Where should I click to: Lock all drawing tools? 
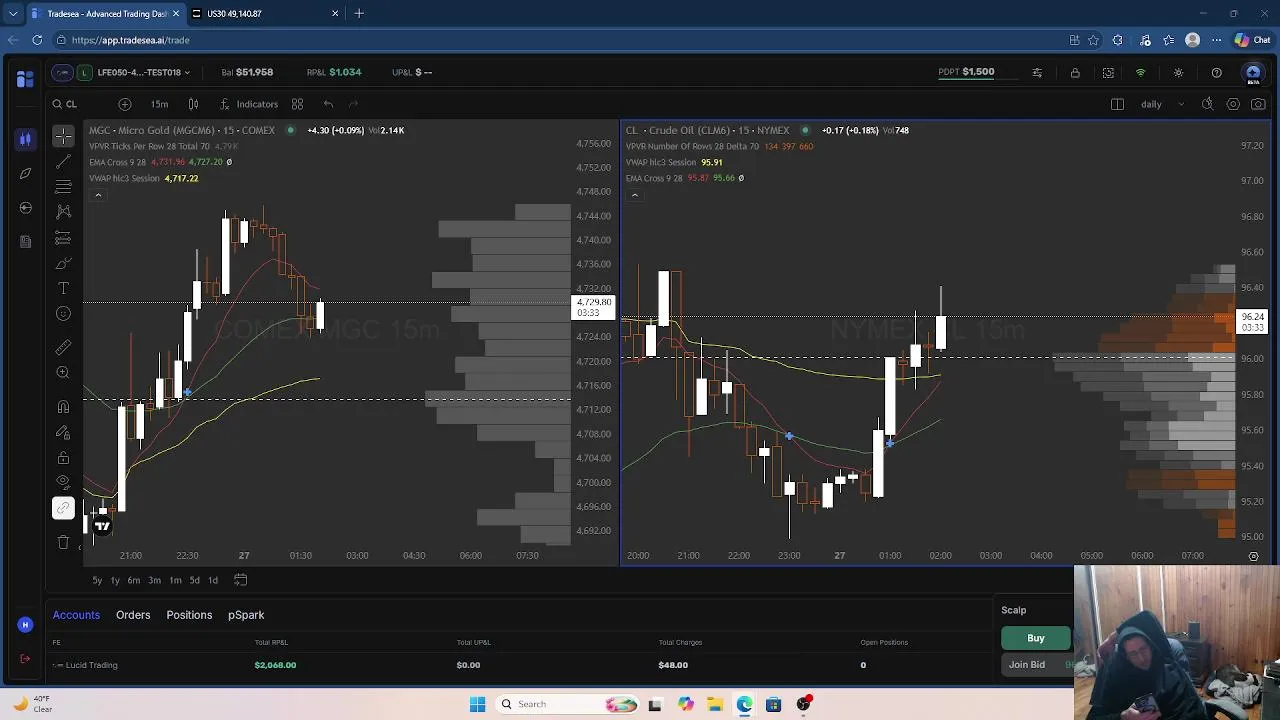point(63,458)
